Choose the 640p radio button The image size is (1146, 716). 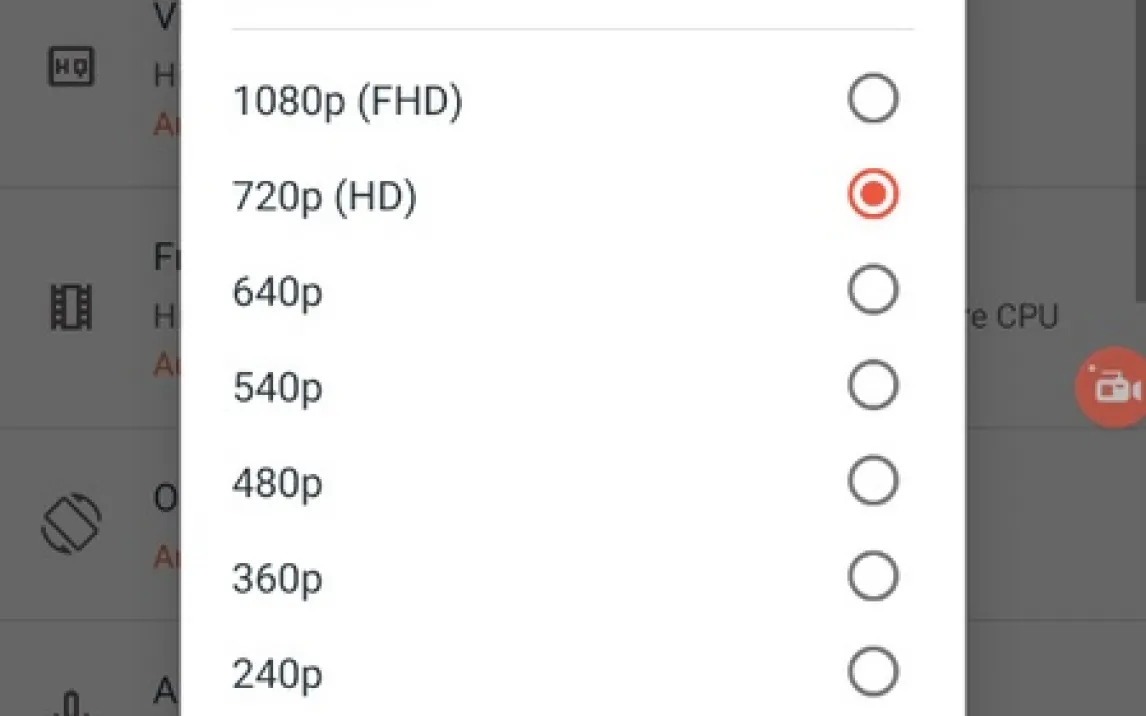click(873, 290)
